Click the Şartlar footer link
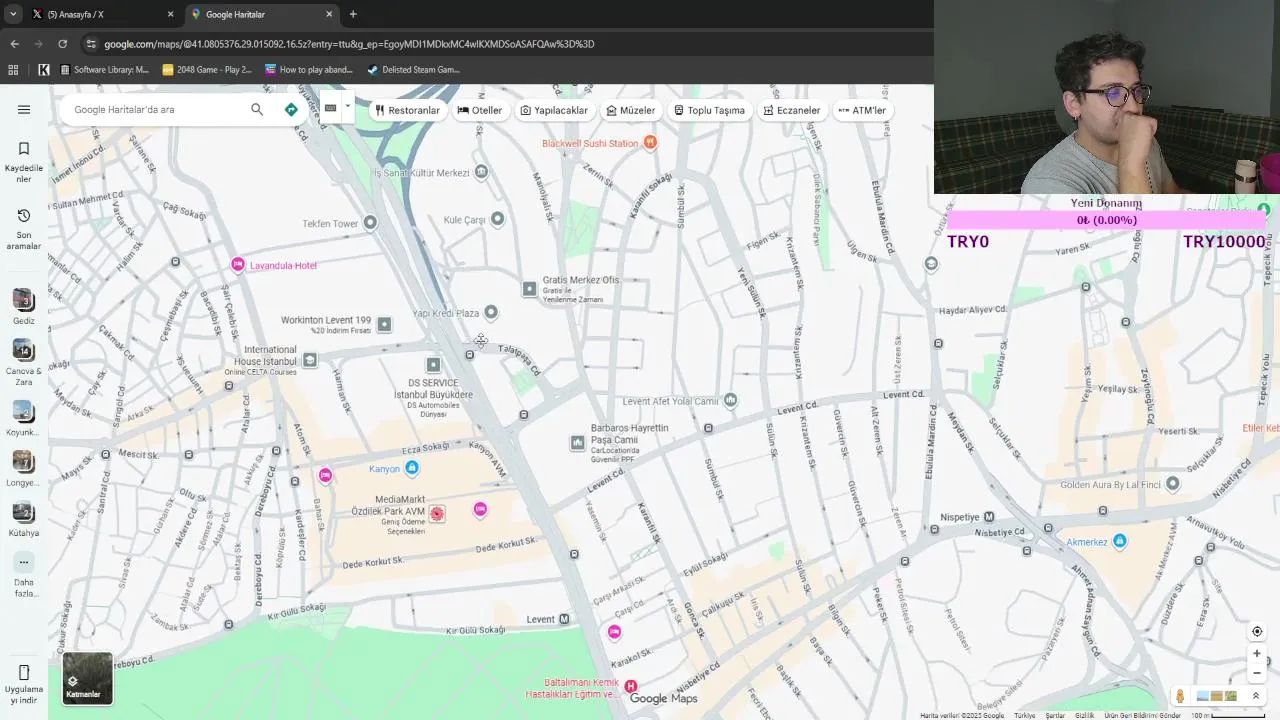 [1055, 716]
